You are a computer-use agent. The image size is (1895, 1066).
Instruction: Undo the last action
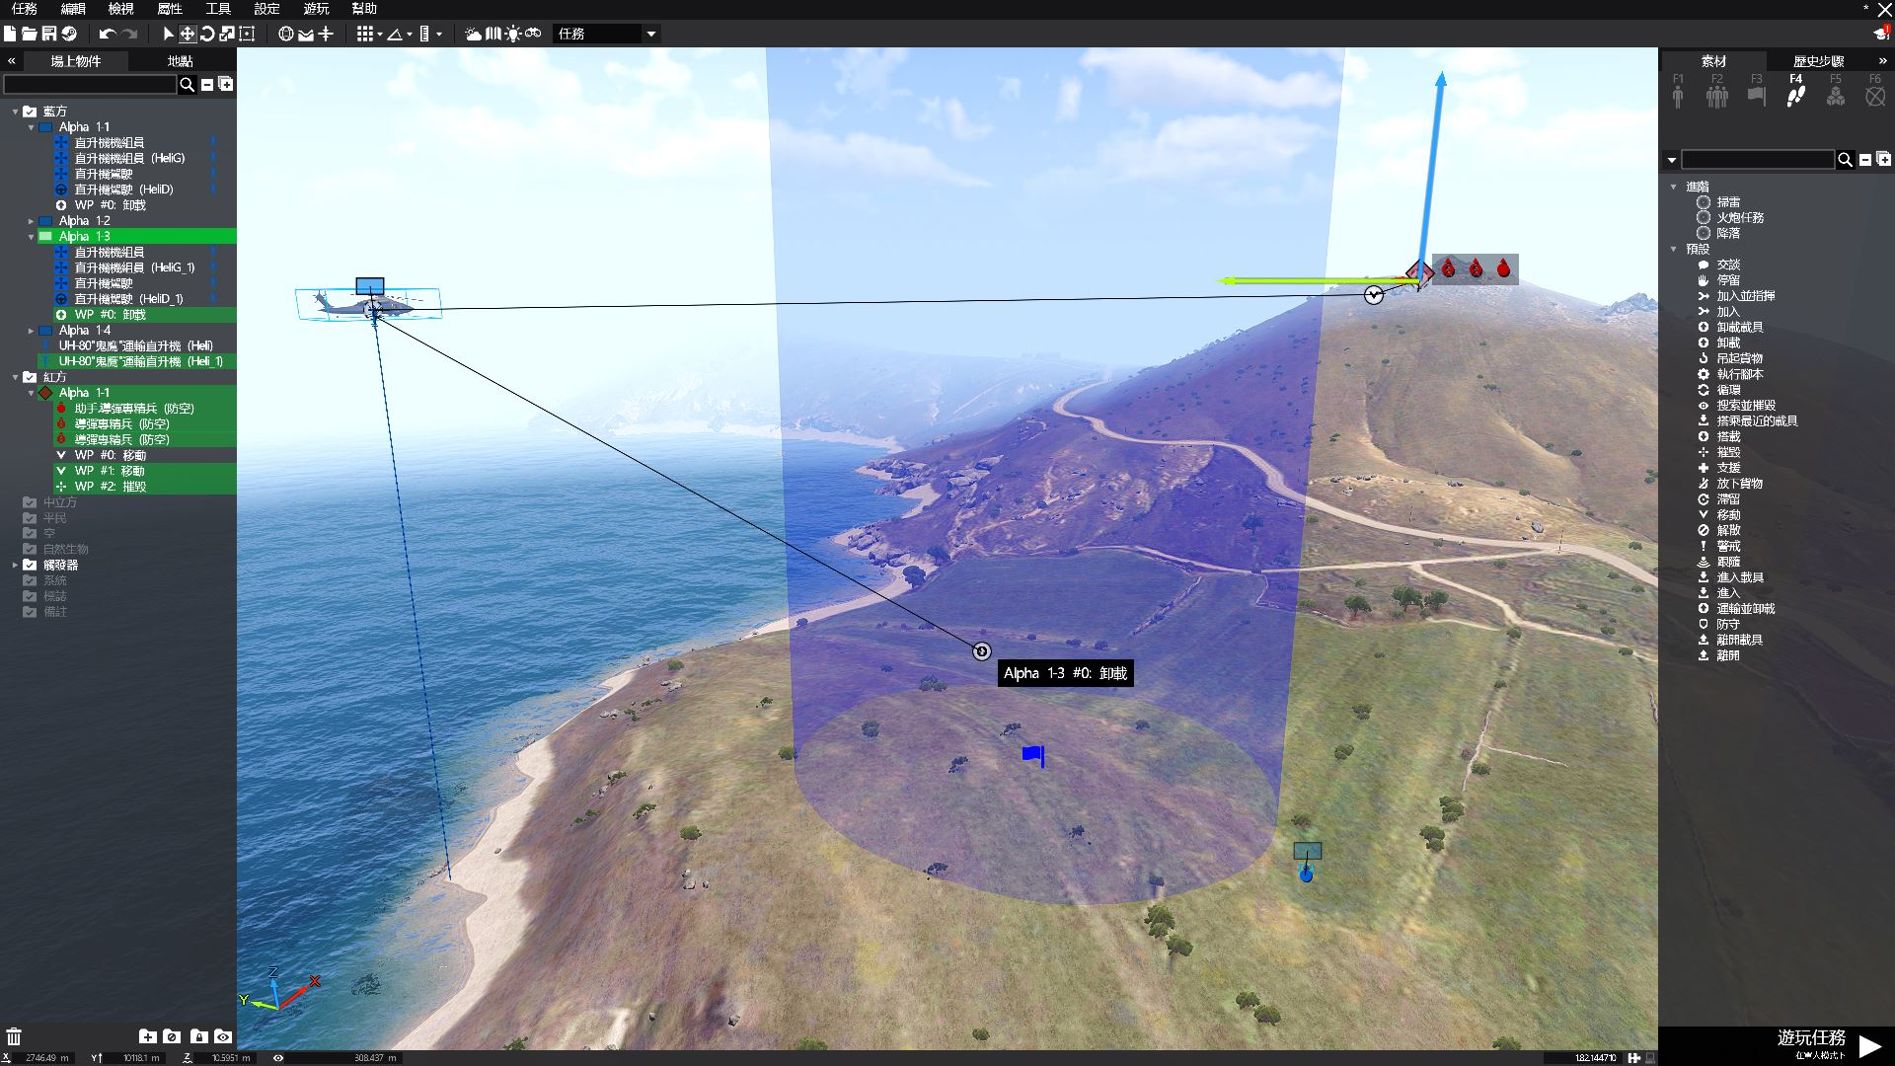107,33
